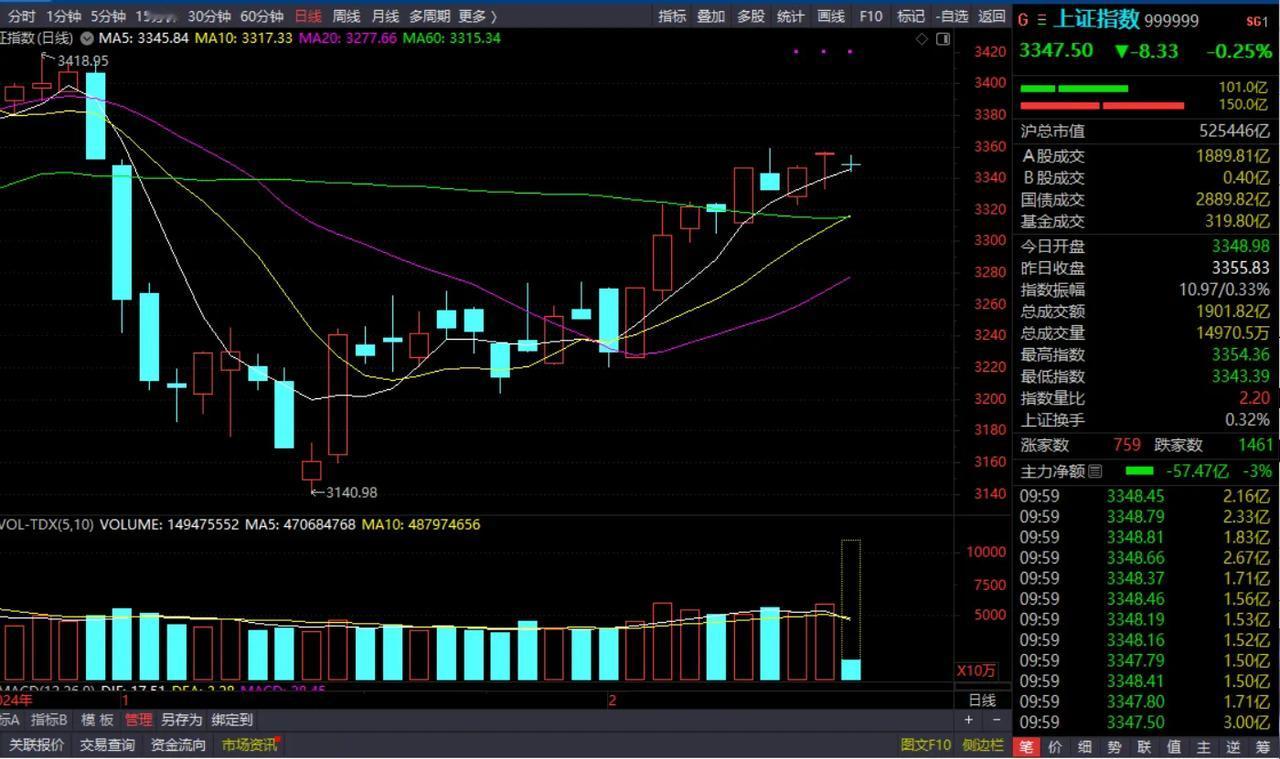Click the latest dotted volume bar in chart
Screen dimensions: 1280x759
pos(850,610)
